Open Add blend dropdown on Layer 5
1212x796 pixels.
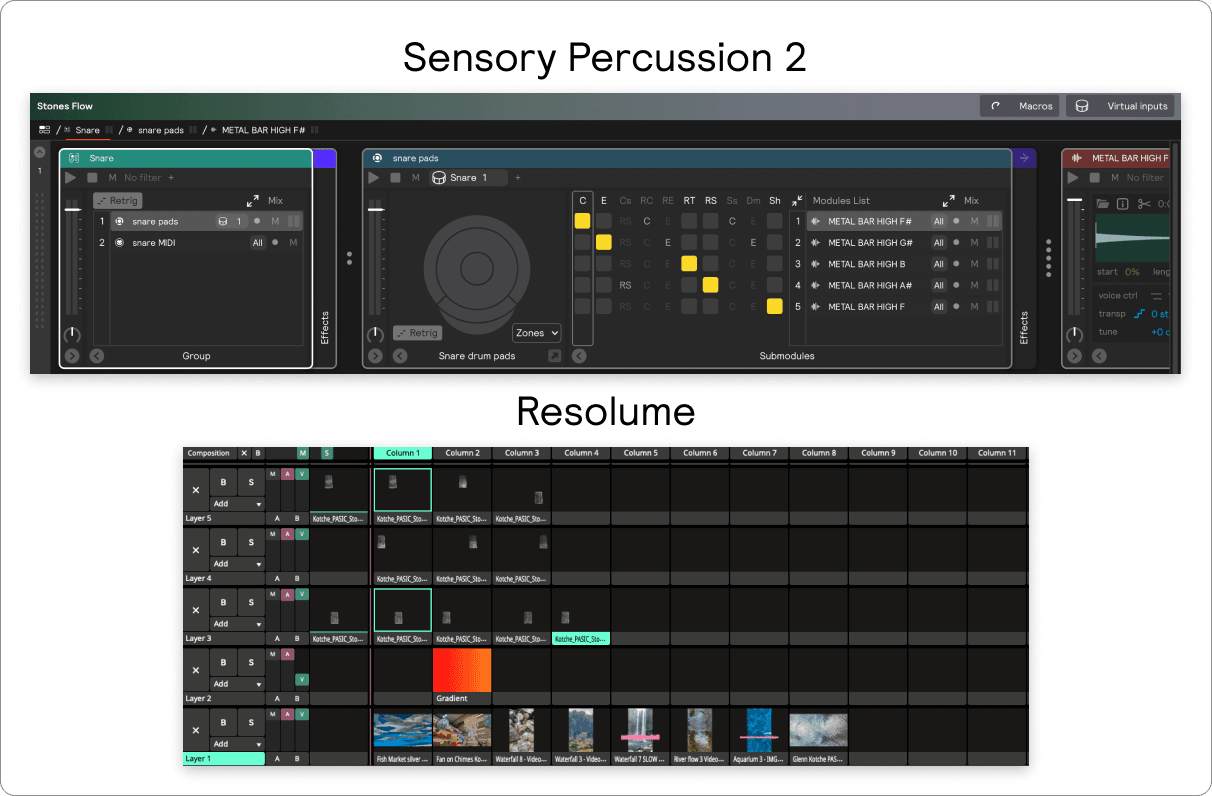[237, 504]
